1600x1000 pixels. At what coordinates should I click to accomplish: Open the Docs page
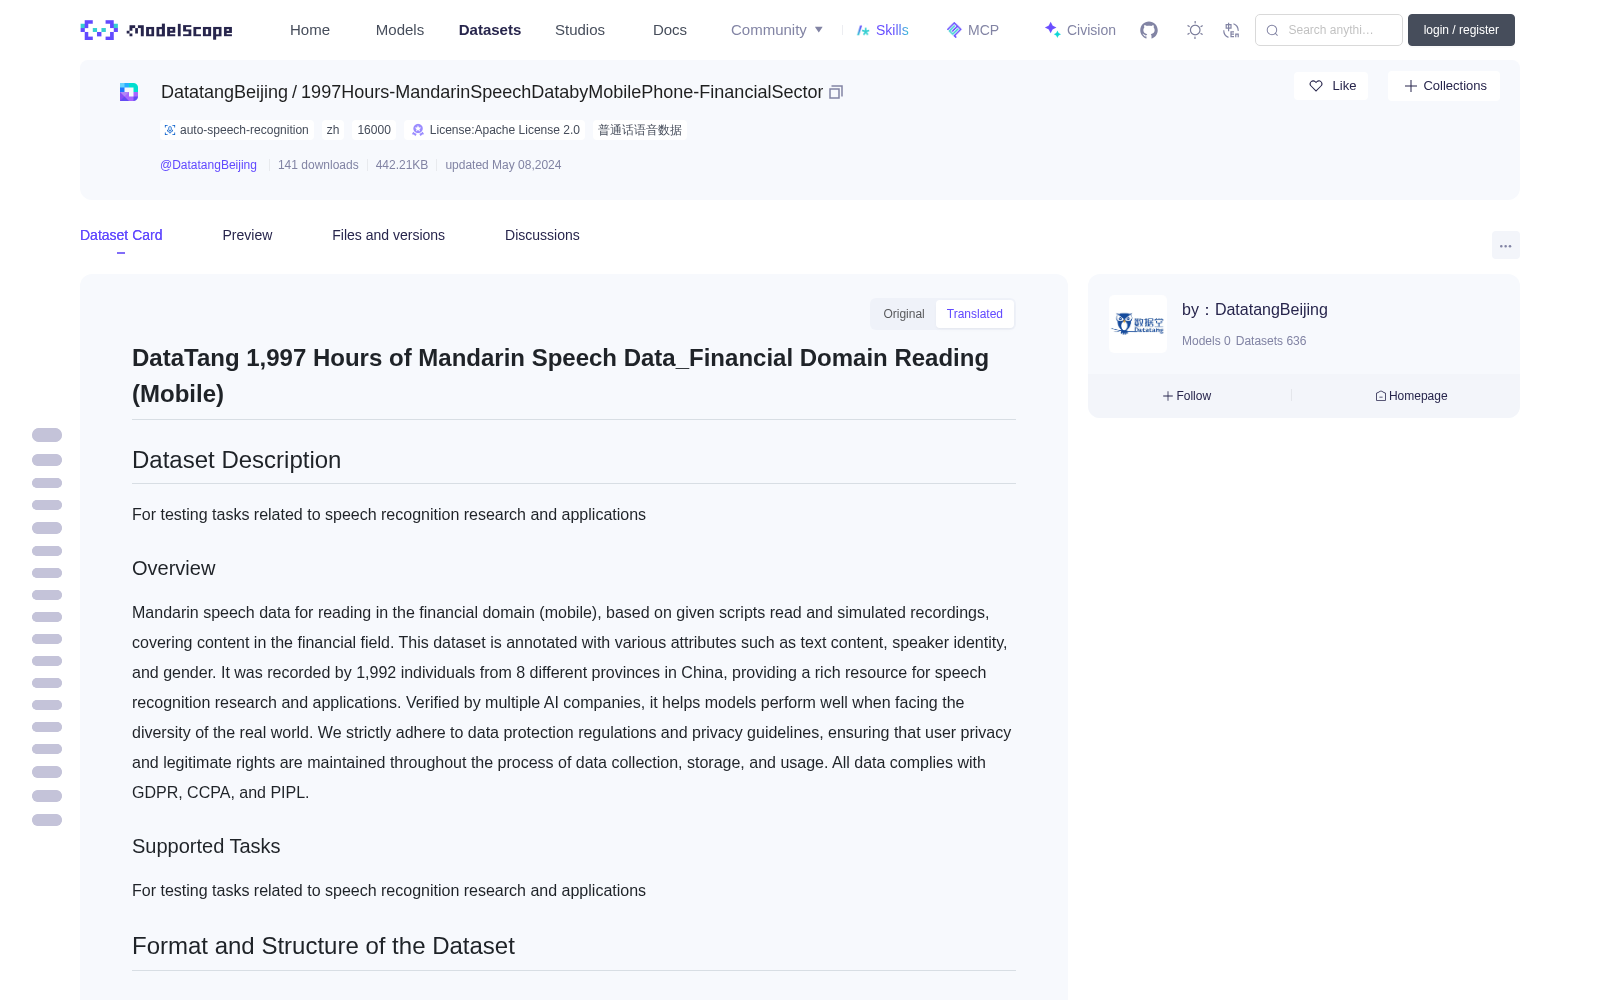(x=670, y=30)
